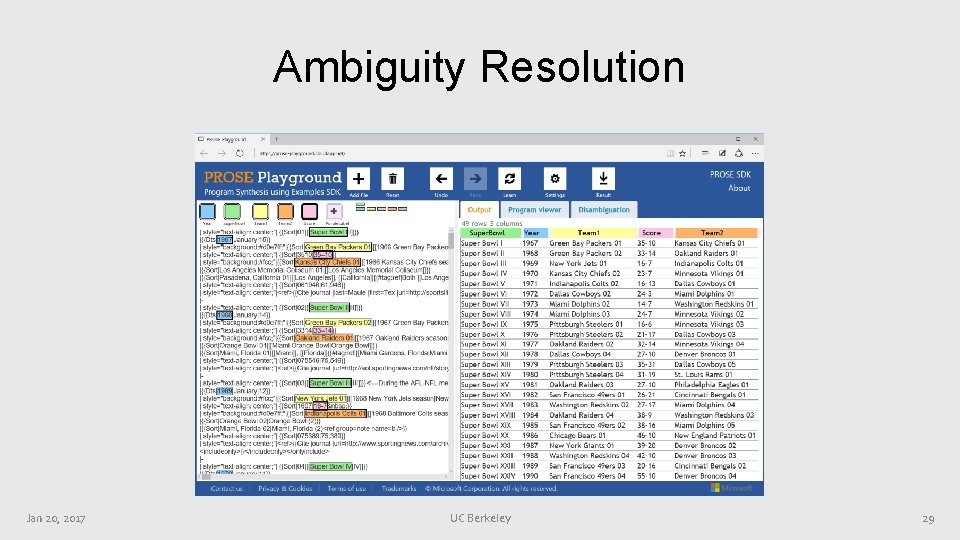The image size is (960, 540).
Task: Go back with the browser back arrow
Action: point(204,153)
